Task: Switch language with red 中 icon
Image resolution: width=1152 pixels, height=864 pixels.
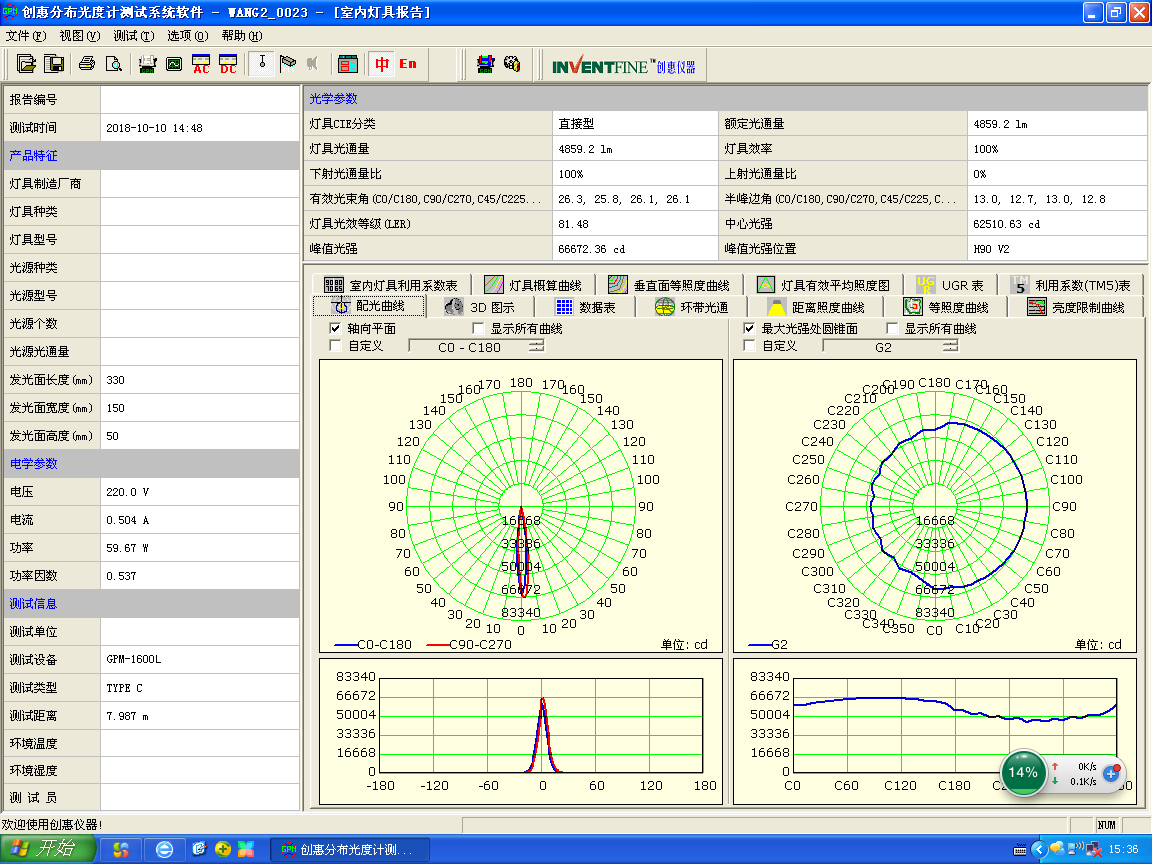Action: point(382,64)
